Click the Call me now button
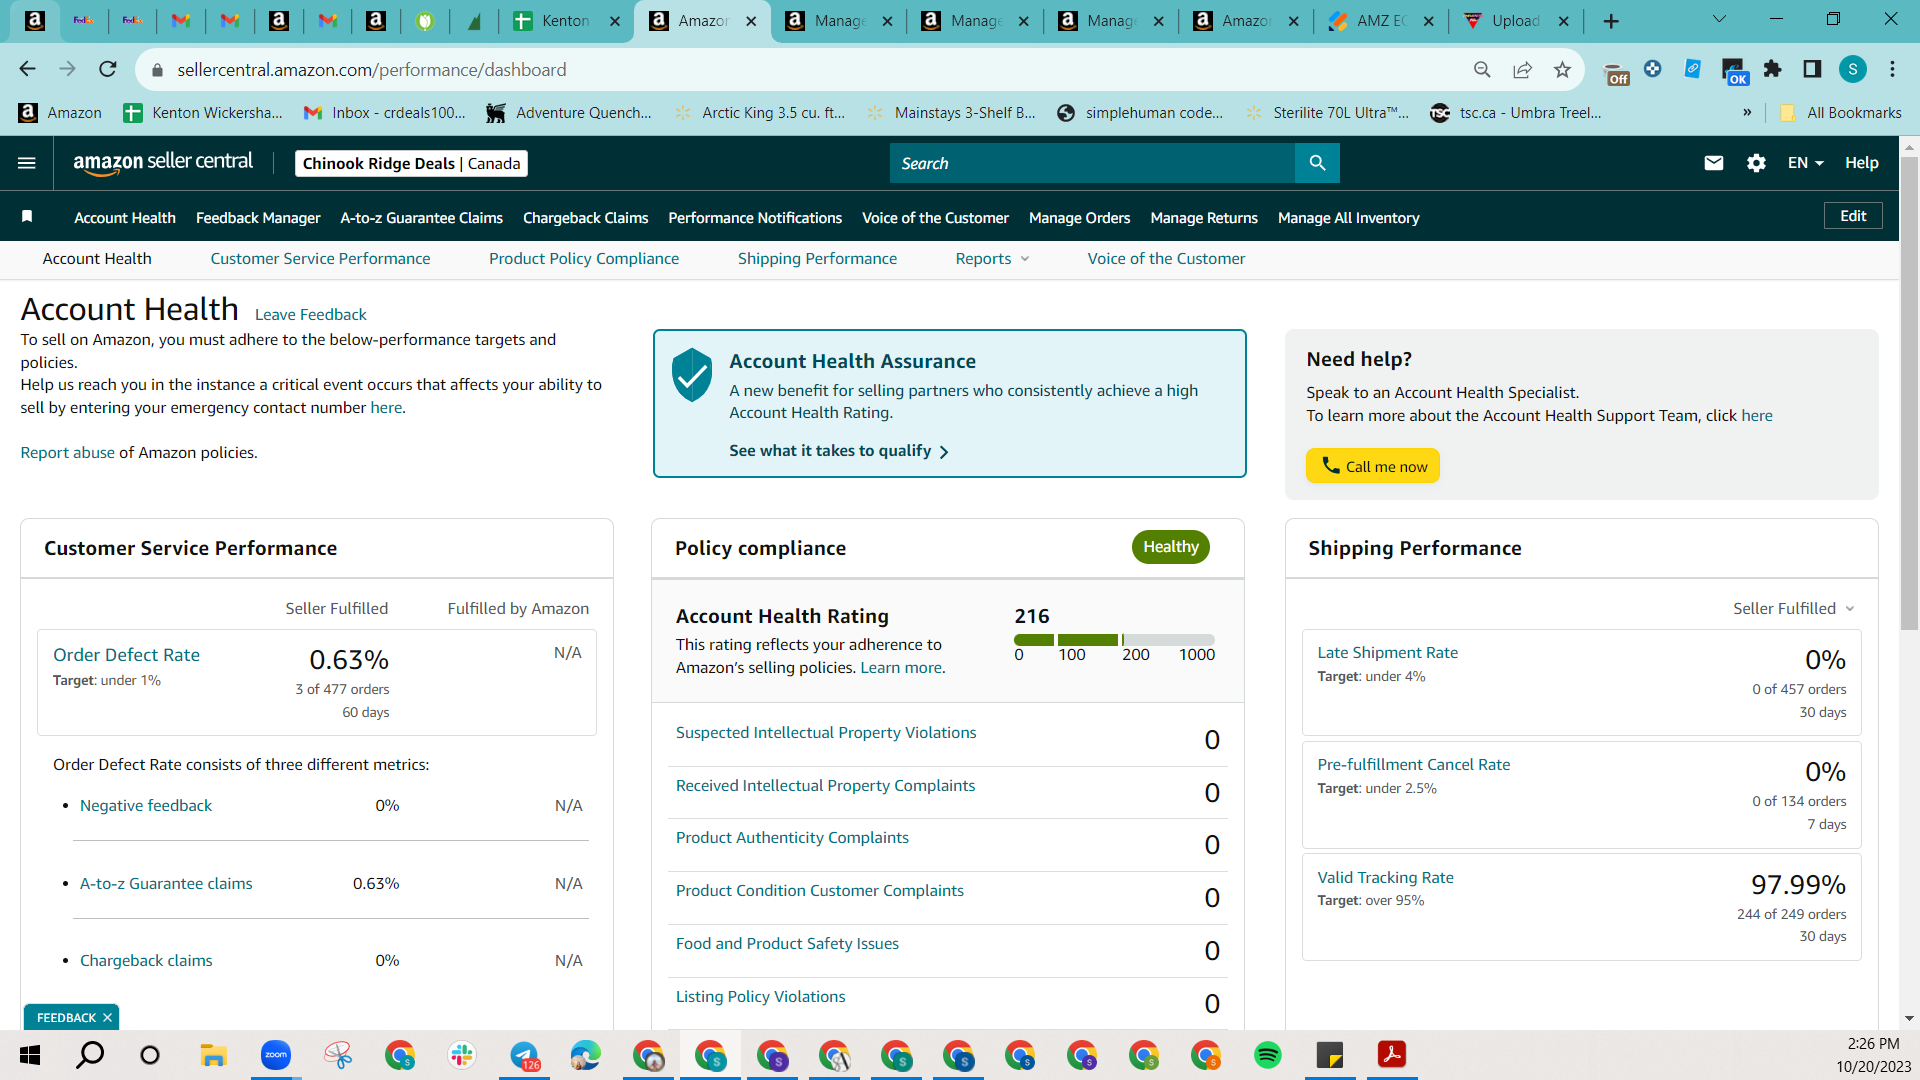 pyautogui.click(x=1372, y=466)
